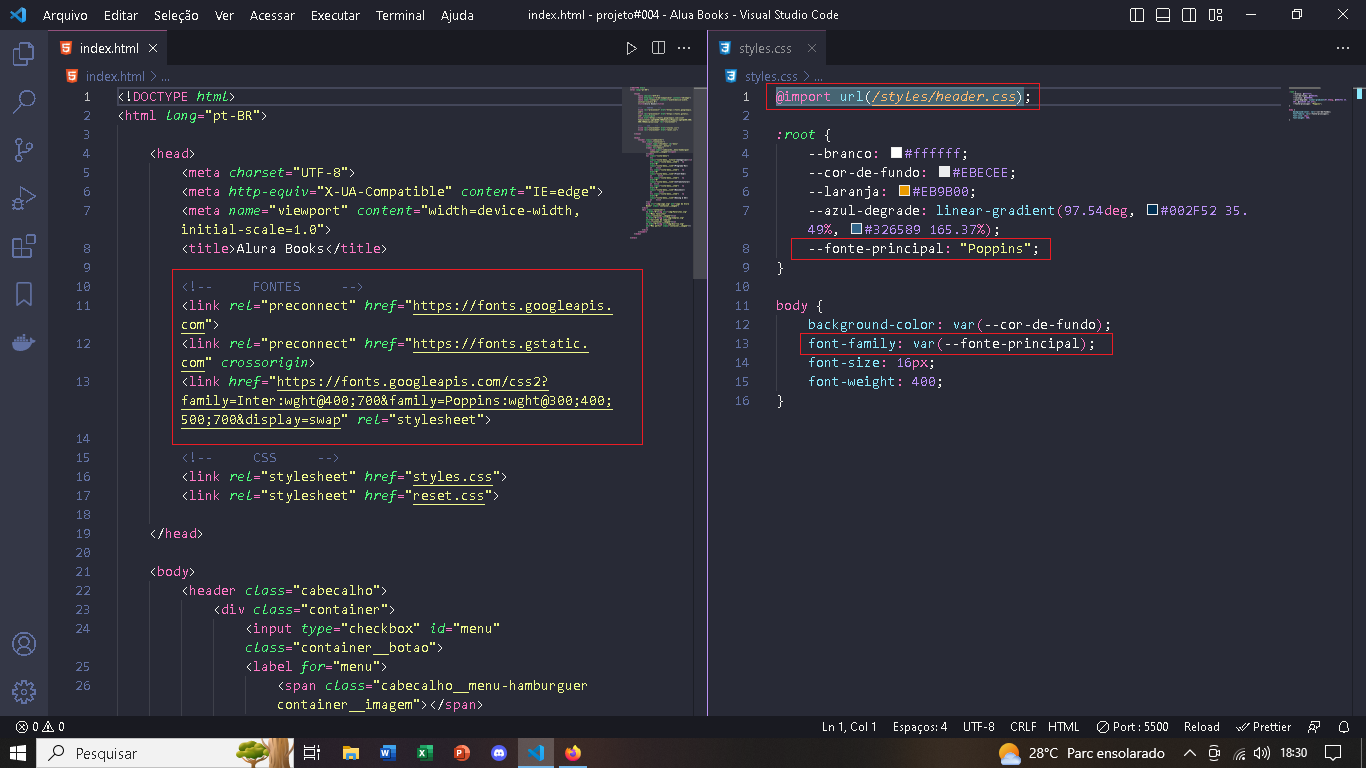Open the Ver menu
Viewport: 1366px width, 768px height.
point(224,15)
